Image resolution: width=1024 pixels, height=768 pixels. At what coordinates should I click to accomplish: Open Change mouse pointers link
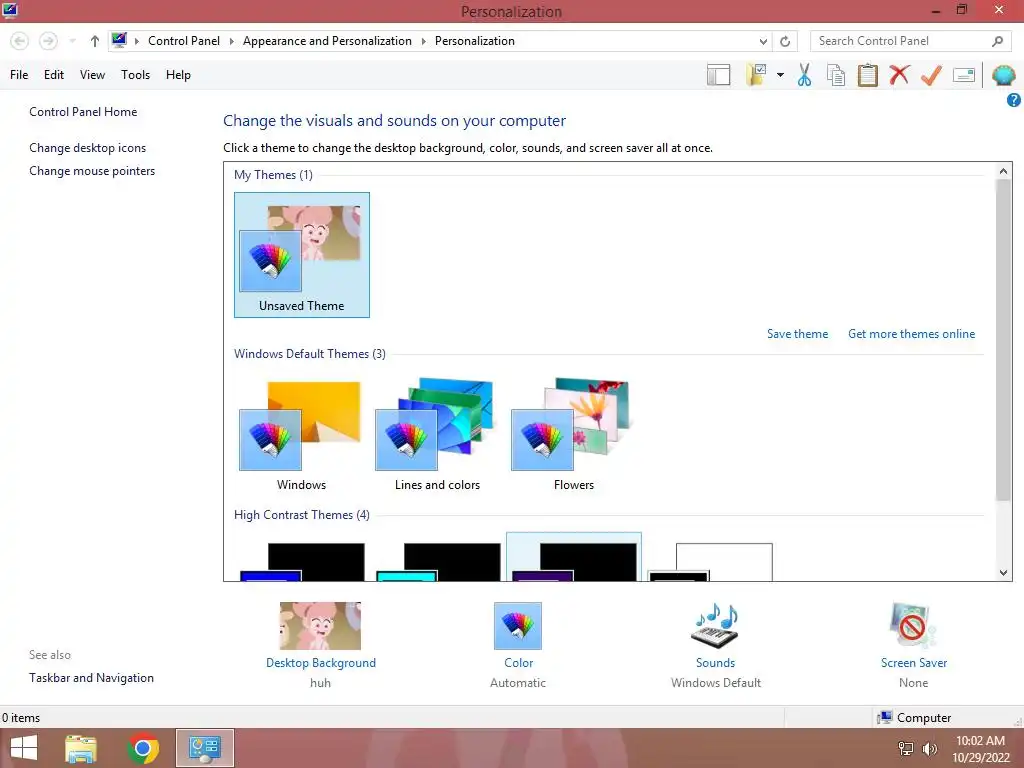(x=92, y=171)
